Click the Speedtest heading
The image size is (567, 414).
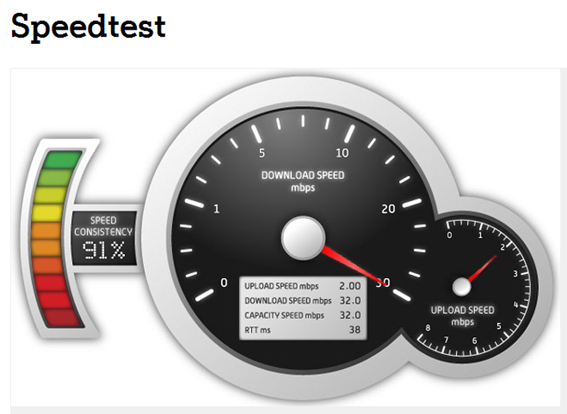pyautogui.click(x=89, y=28)
